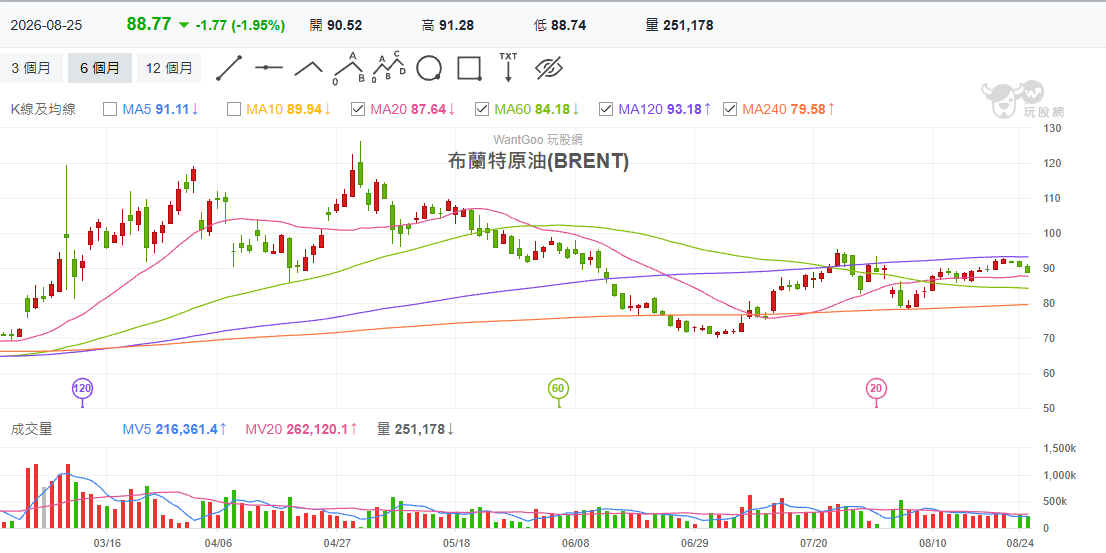This screenshot has height=553, width=1106.
Task: Enable the MA10 moving average checkbox
Action: click(x=233, y=109)
